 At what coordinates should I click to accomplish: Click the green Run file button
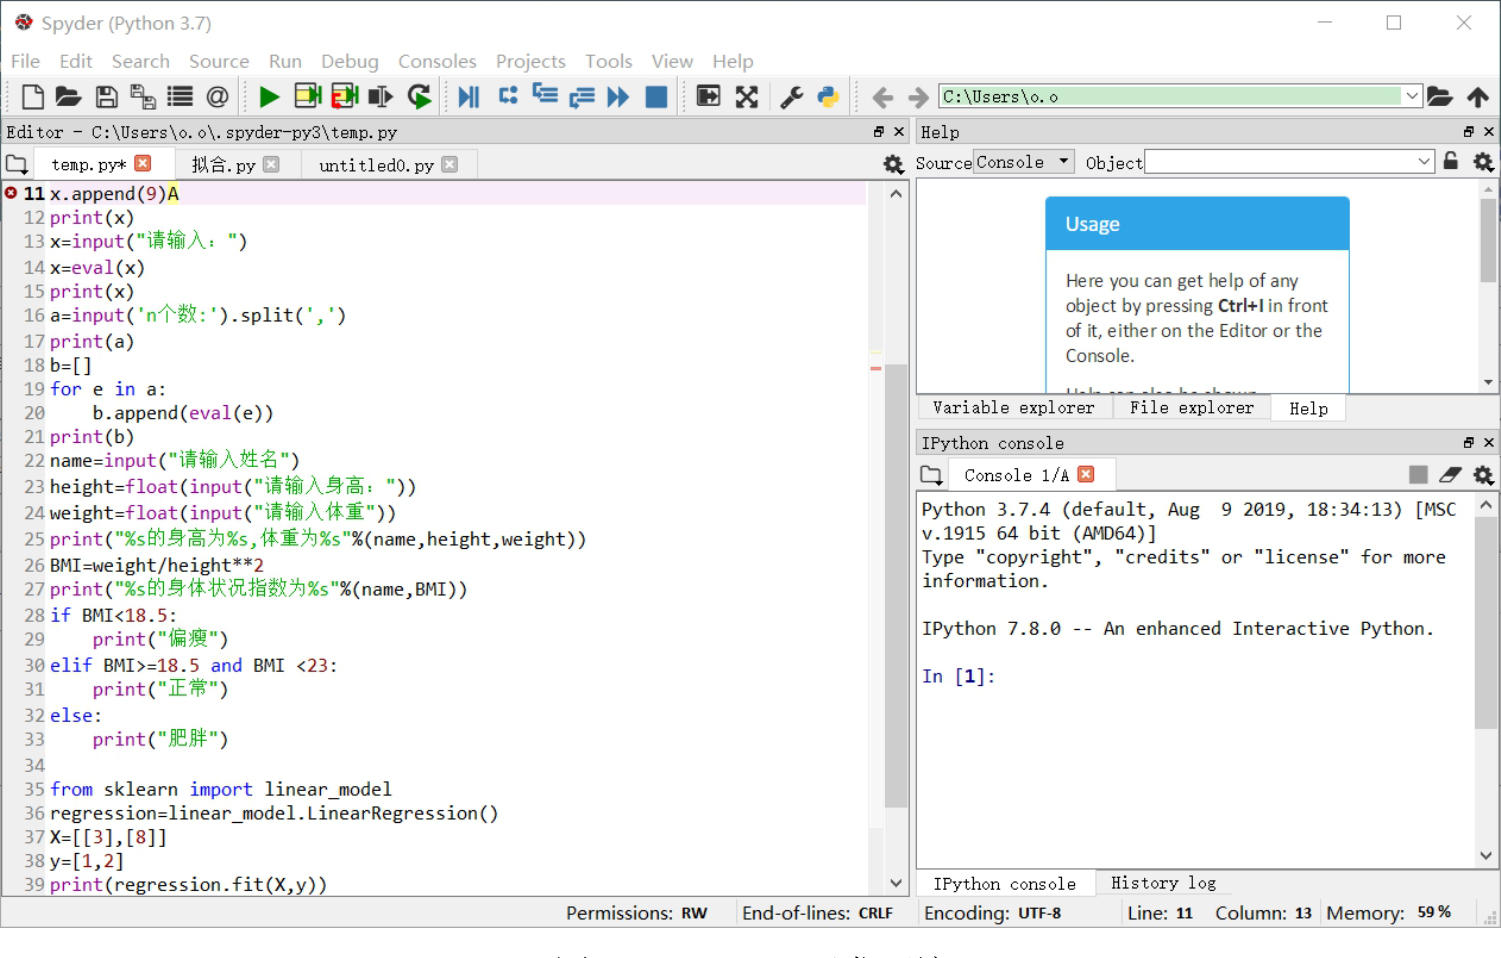coord(268,97)
